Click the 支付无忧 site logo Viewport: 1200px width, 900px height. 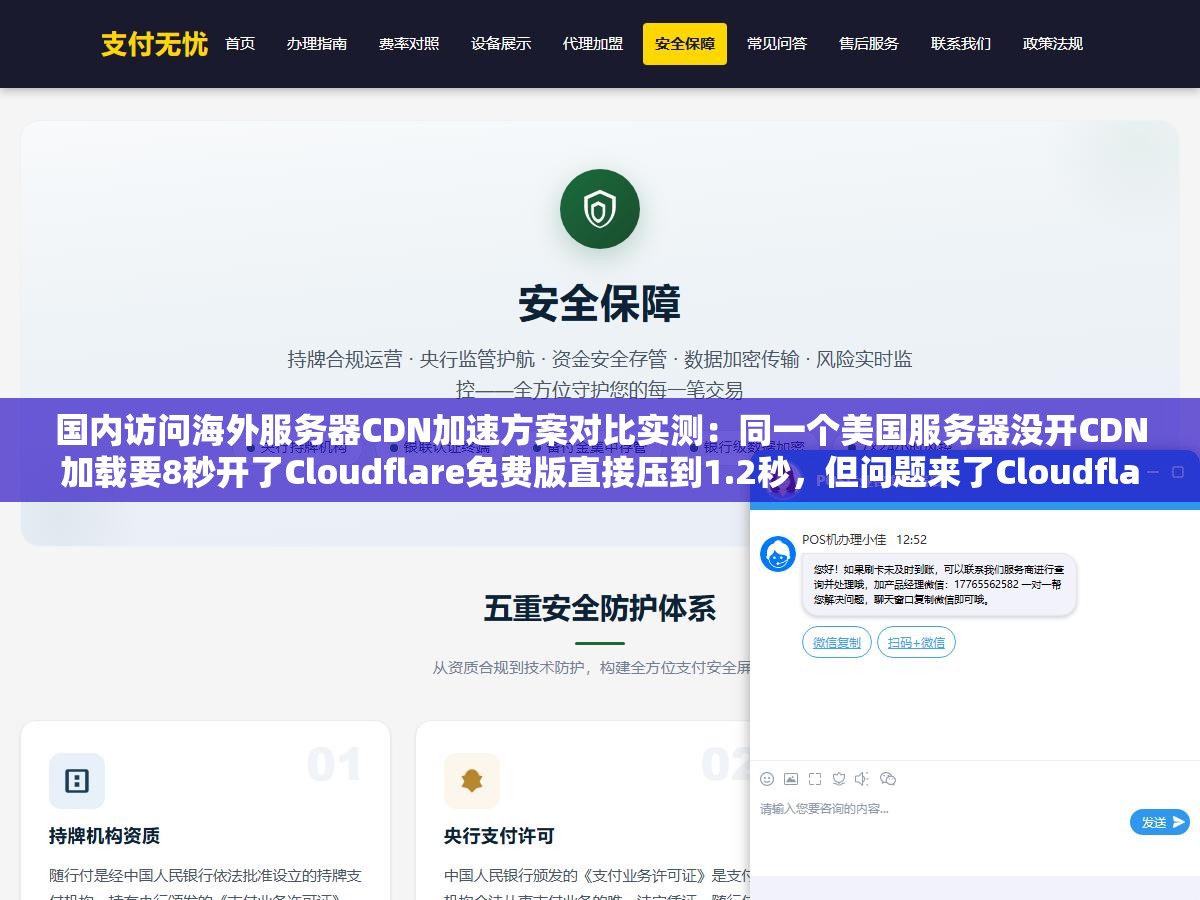click(154, 44)
